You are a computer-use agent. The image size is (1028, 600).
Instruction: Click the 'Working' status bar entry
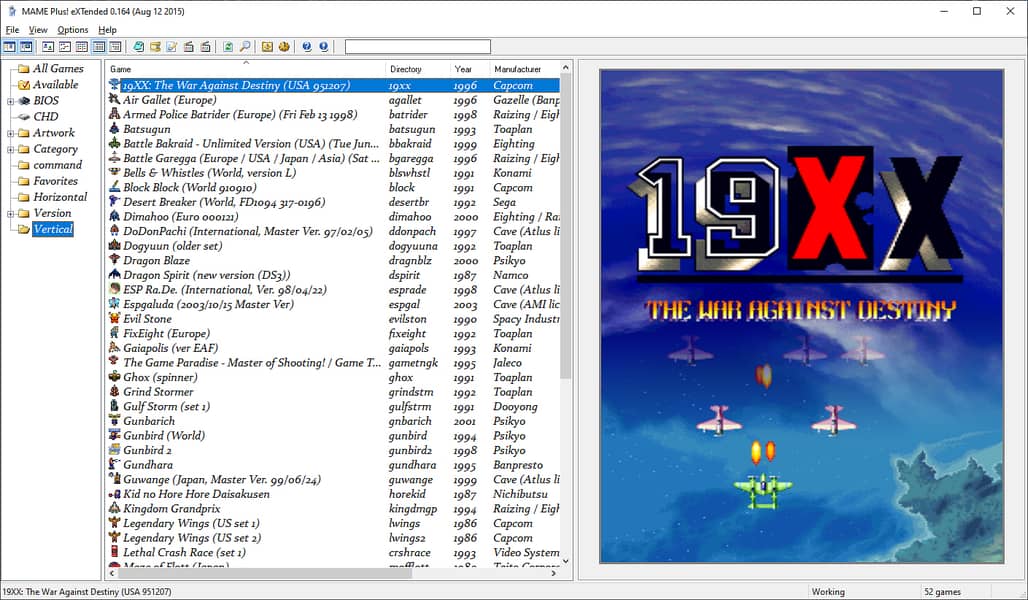tap(828, 591)
